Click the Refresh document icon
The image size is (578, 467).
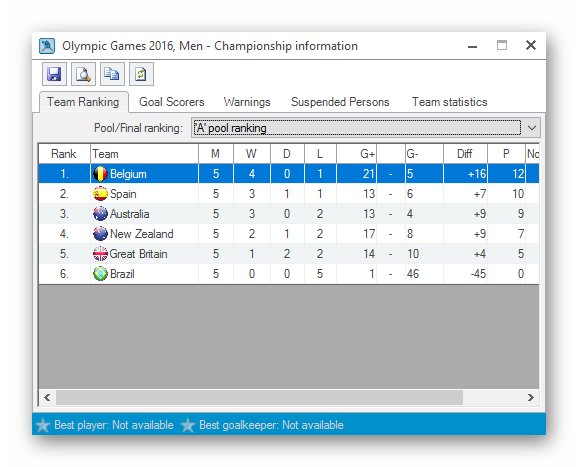[141, 74]
